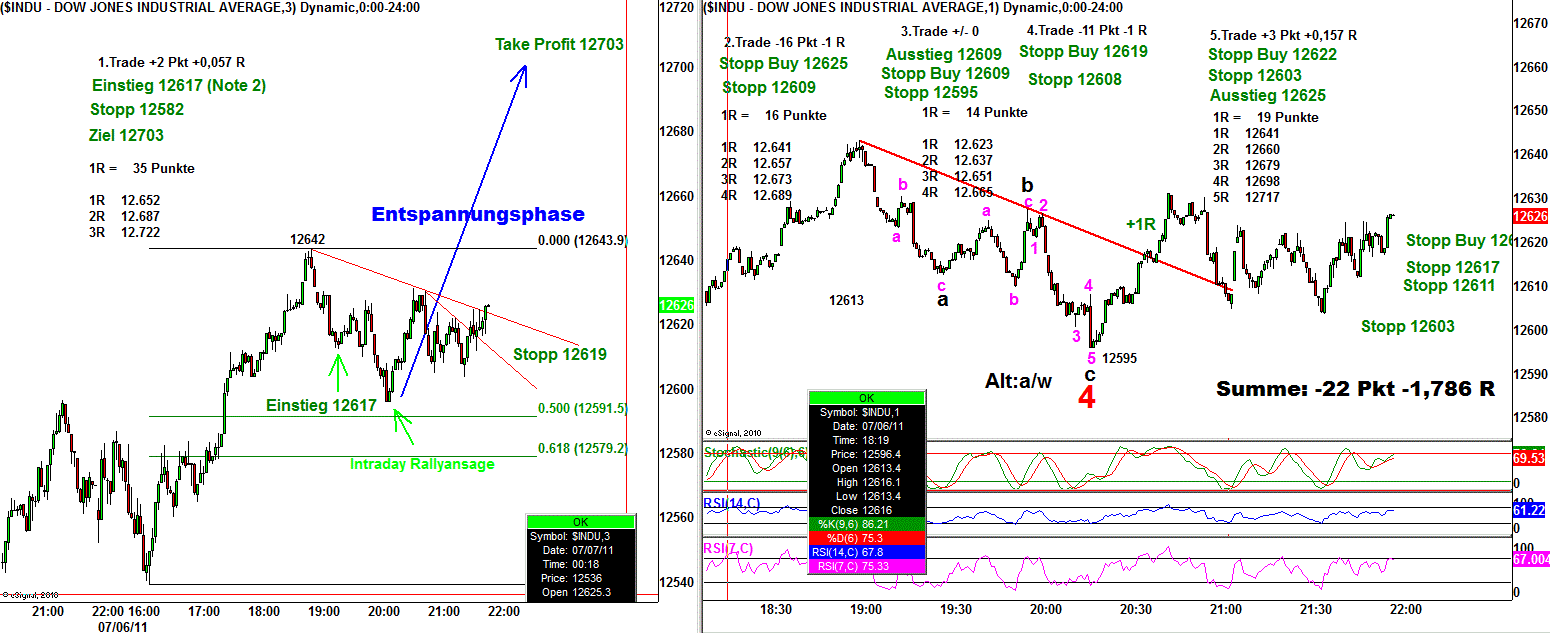The width and height of the screenshot is (1550, 633).
Task: Click the magenta 67.004 RSI value tag
Action: 1531,559
